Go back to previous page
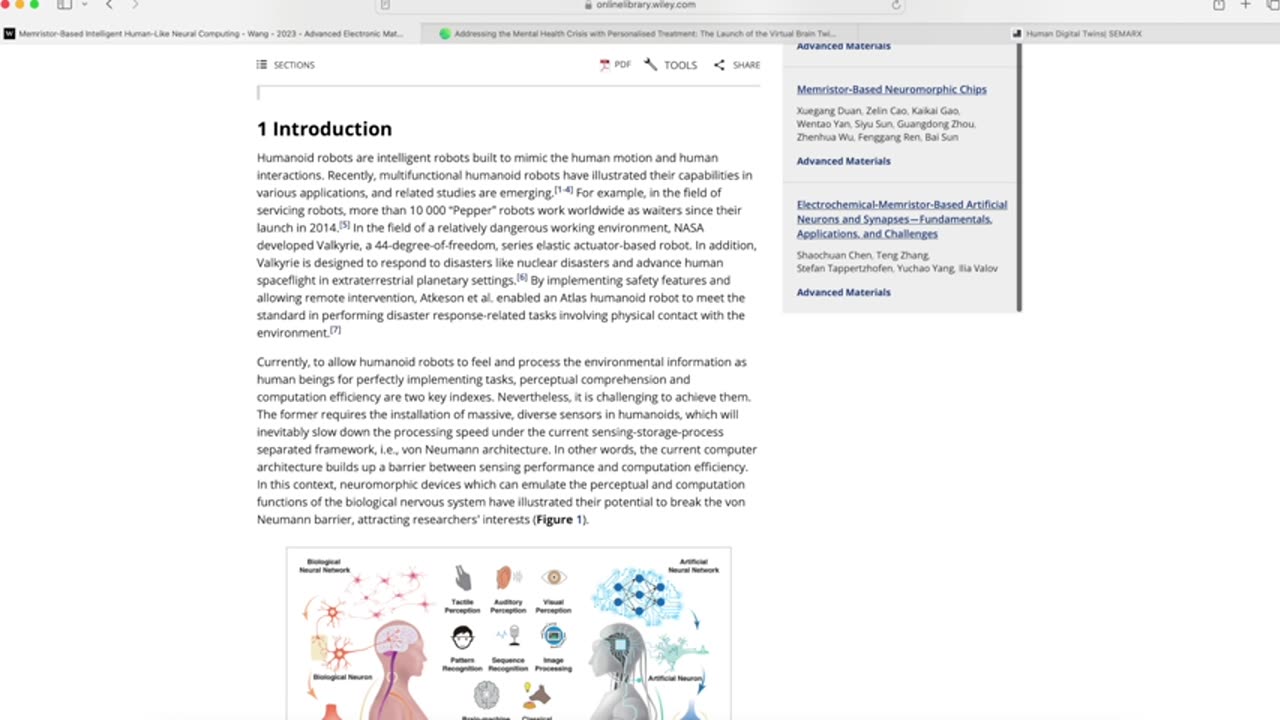Viewport: 1280px width, 720px height. coord(109,5)
